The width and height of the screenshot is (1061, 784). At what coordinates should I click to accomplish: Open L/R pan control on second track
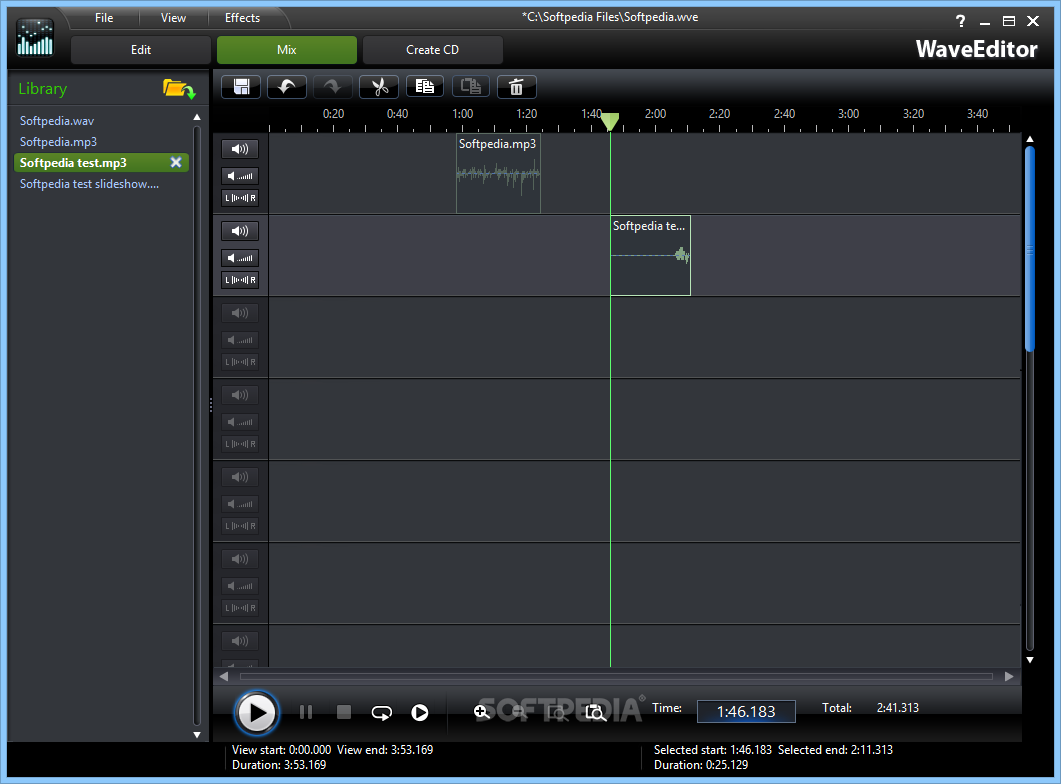pos(240,280)
